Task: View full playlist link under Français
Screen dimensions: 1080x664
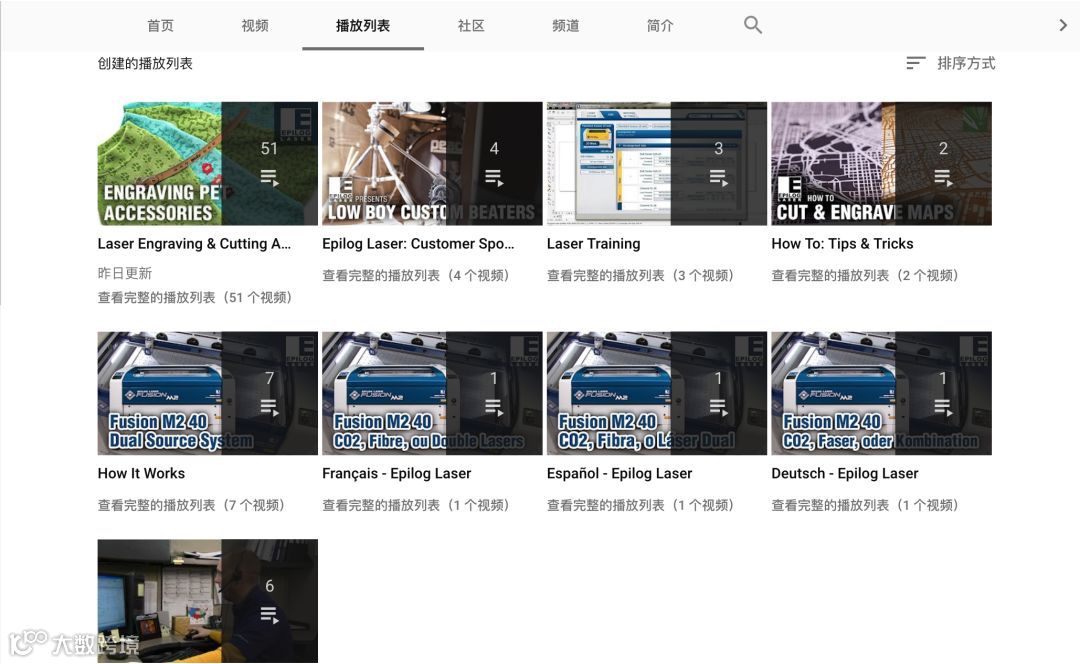Action: coord(418,505)
